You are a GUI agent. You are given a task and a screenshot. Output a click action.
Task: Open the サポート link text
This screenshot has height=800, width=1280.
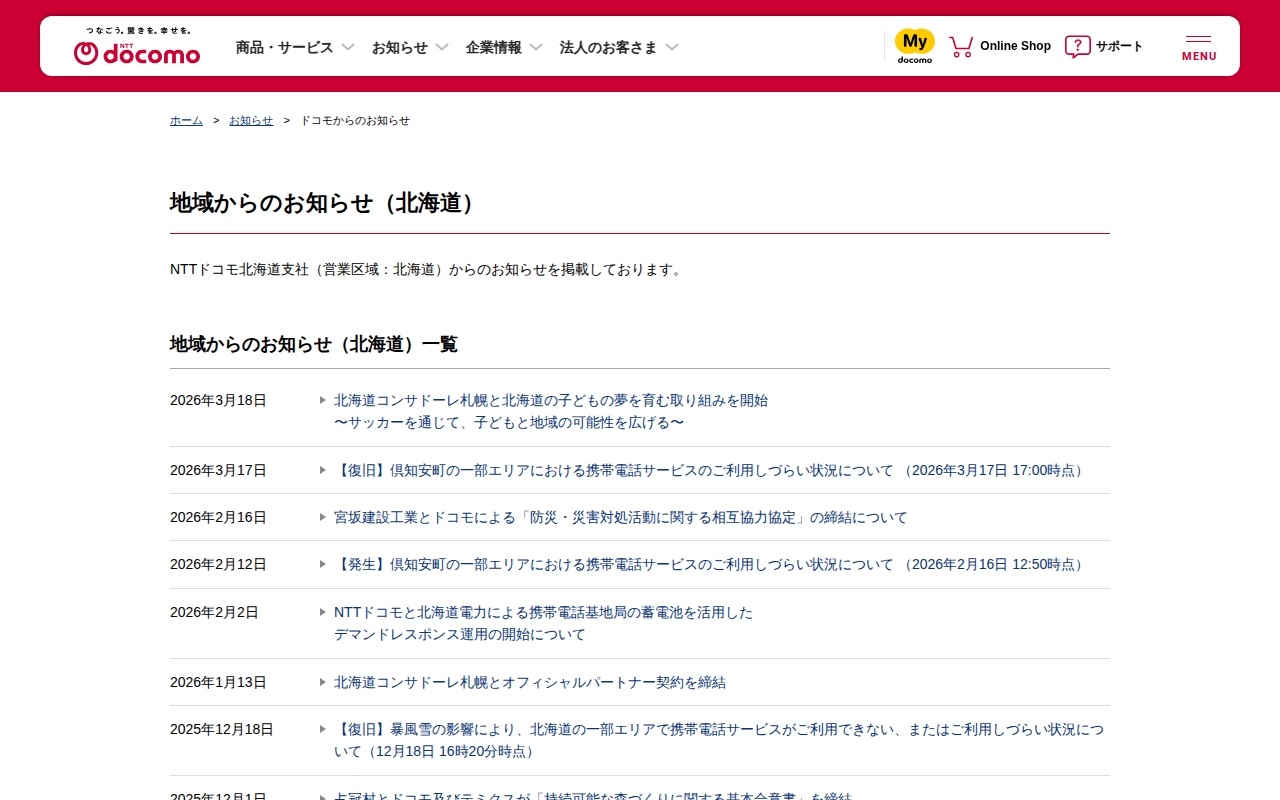point(1119,46)
